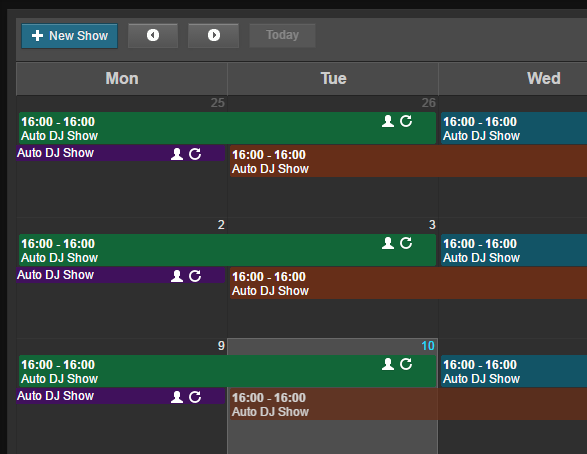Click the day number 10 cell
The height and width of the screenshot is (454, 587).
coord(428,346)
